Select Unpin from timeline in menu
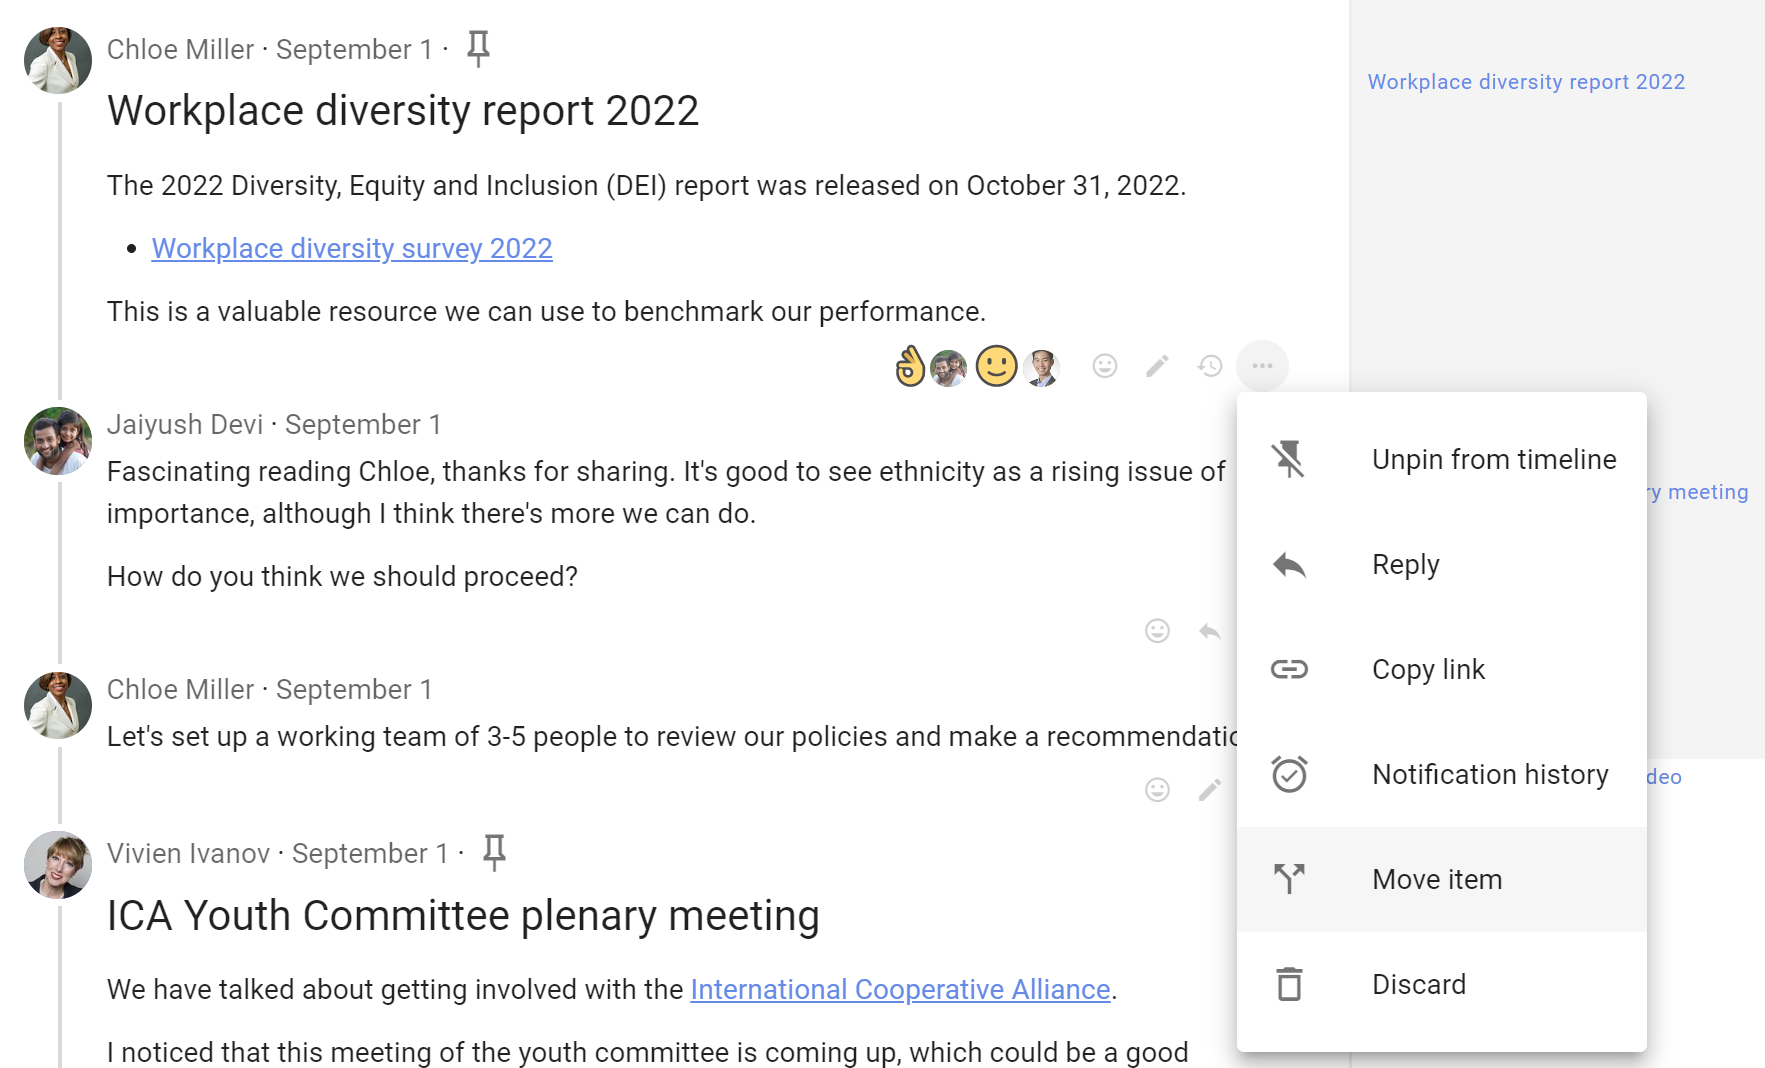The width and height of the screenshot is (1765, 1068). pyautogui.click(x=1441, y=459)
